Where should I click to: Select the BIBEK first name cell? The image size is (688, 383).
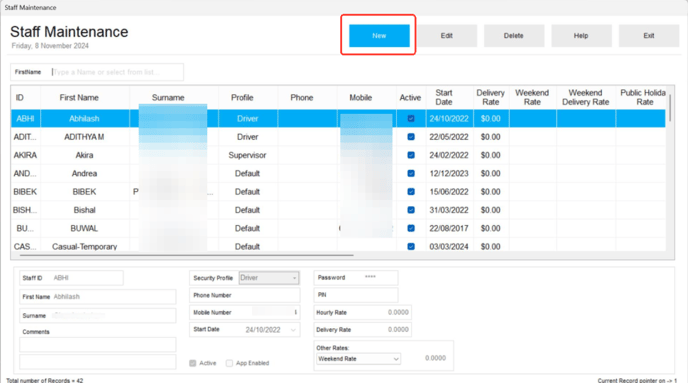click(85, 192)
